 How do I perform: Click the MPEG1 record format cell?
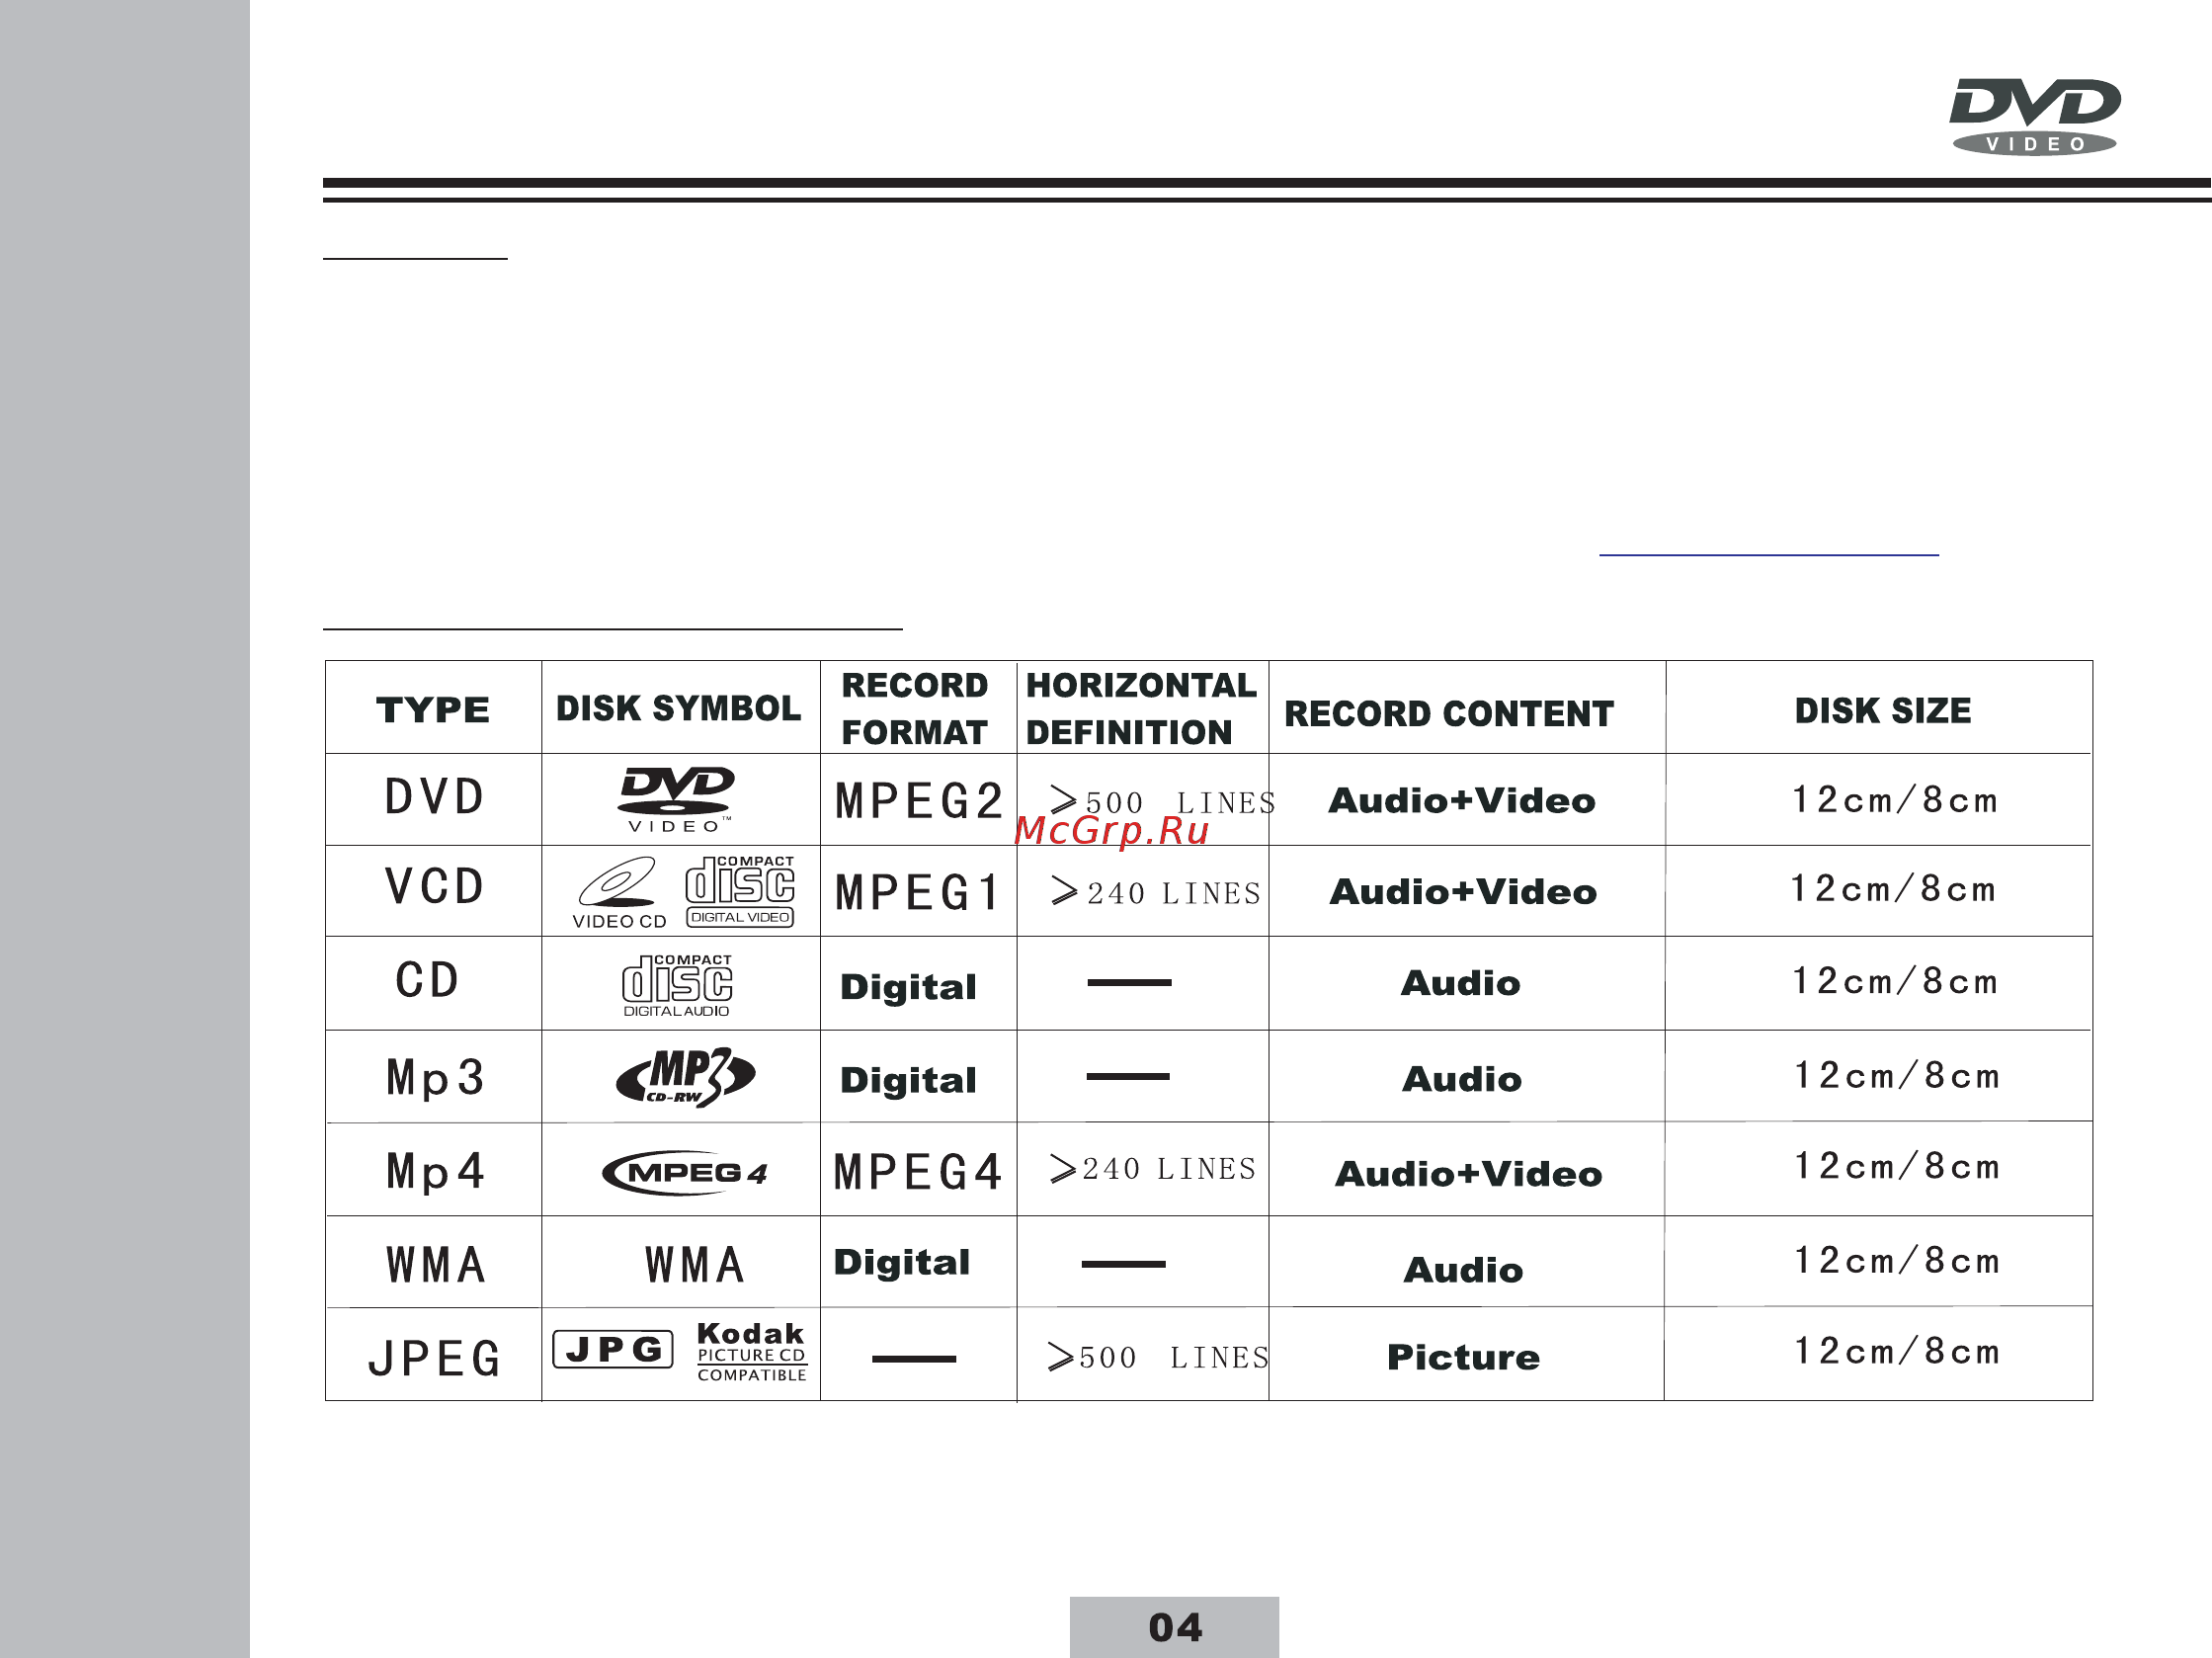[917, 893]
